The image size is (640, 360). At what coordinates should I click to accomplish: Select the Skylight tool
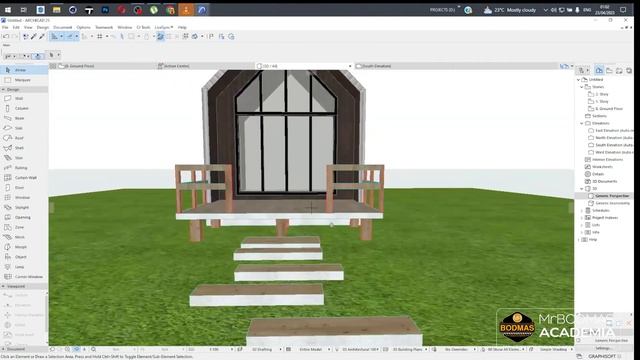tap(24, 207)
